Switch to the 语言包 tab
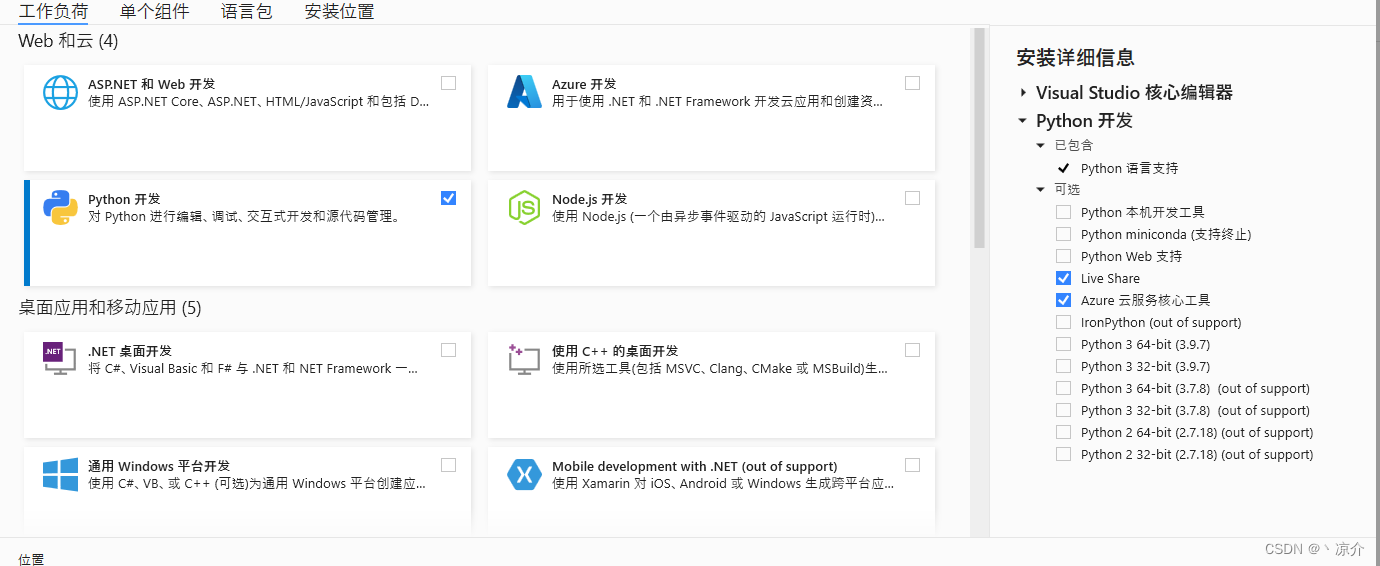 tap(247, 12)
